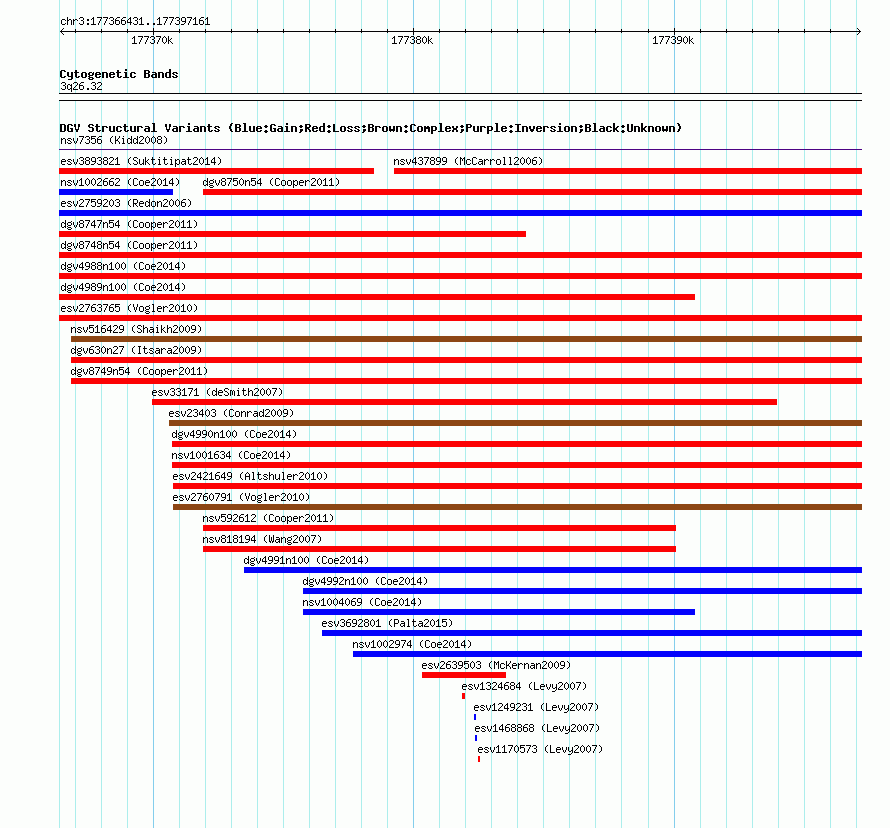Open nsv818194 (Wang2007) label
The height and width of the screenshot is (828, 890).
[x=262, y=539]
